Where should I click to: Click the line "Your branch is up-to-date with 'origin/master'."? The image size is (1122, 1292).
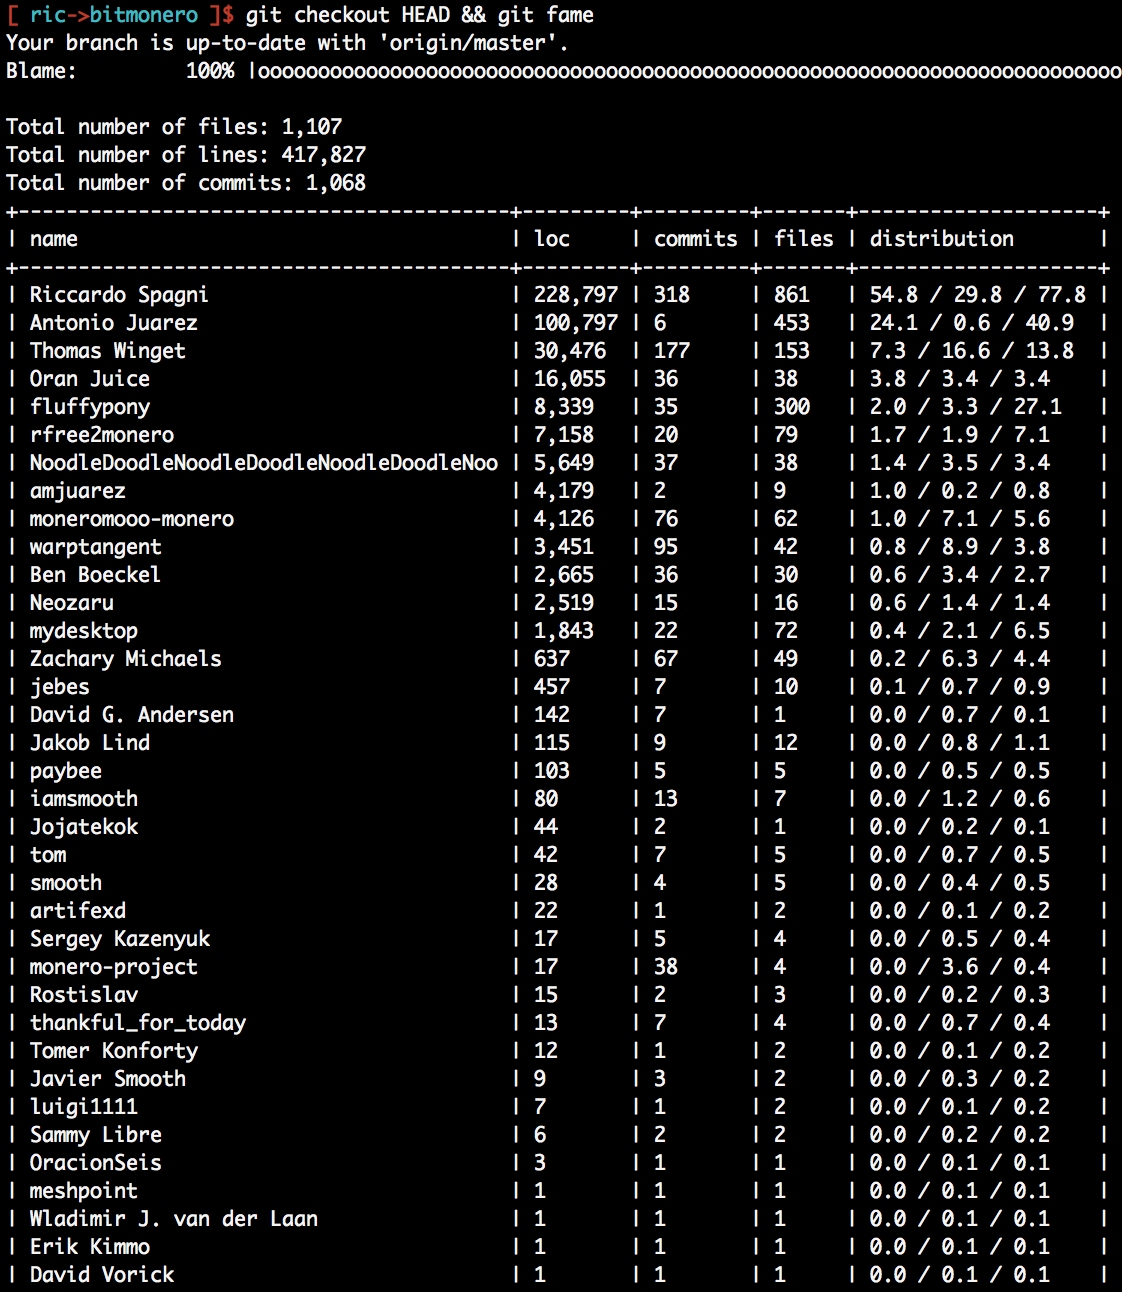[x=288, y=43]
